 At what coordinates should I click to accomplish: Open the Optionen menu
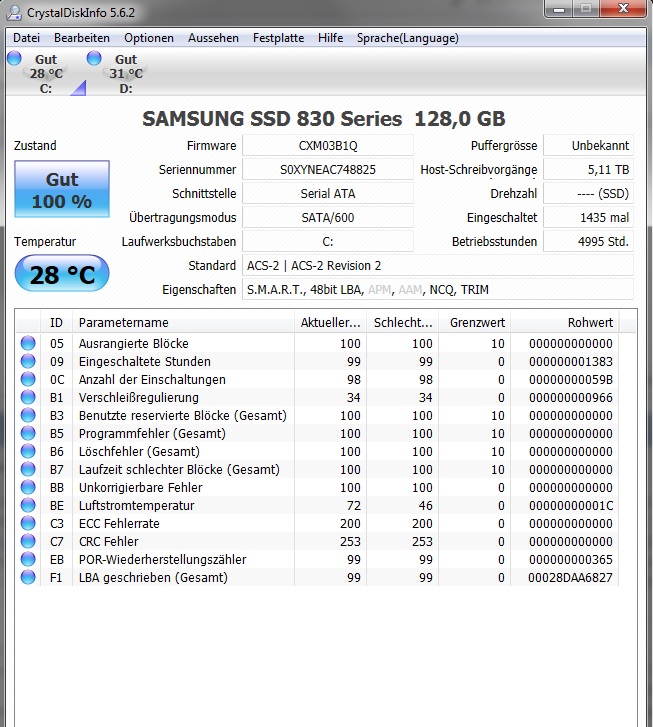point(149,38)
